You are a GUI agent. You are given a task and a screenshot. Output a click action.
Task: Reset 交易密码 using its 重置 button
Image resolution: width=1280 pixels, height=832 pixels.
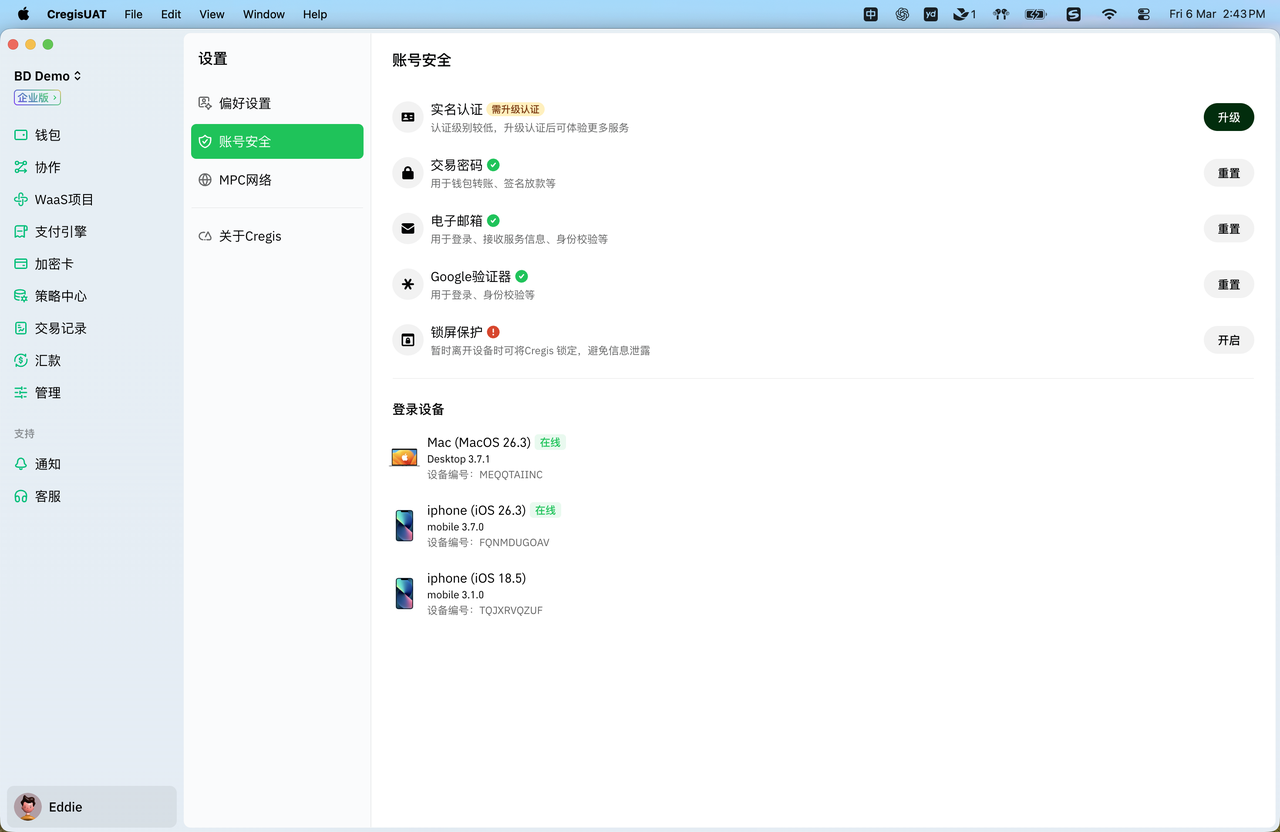point(1228,173)
